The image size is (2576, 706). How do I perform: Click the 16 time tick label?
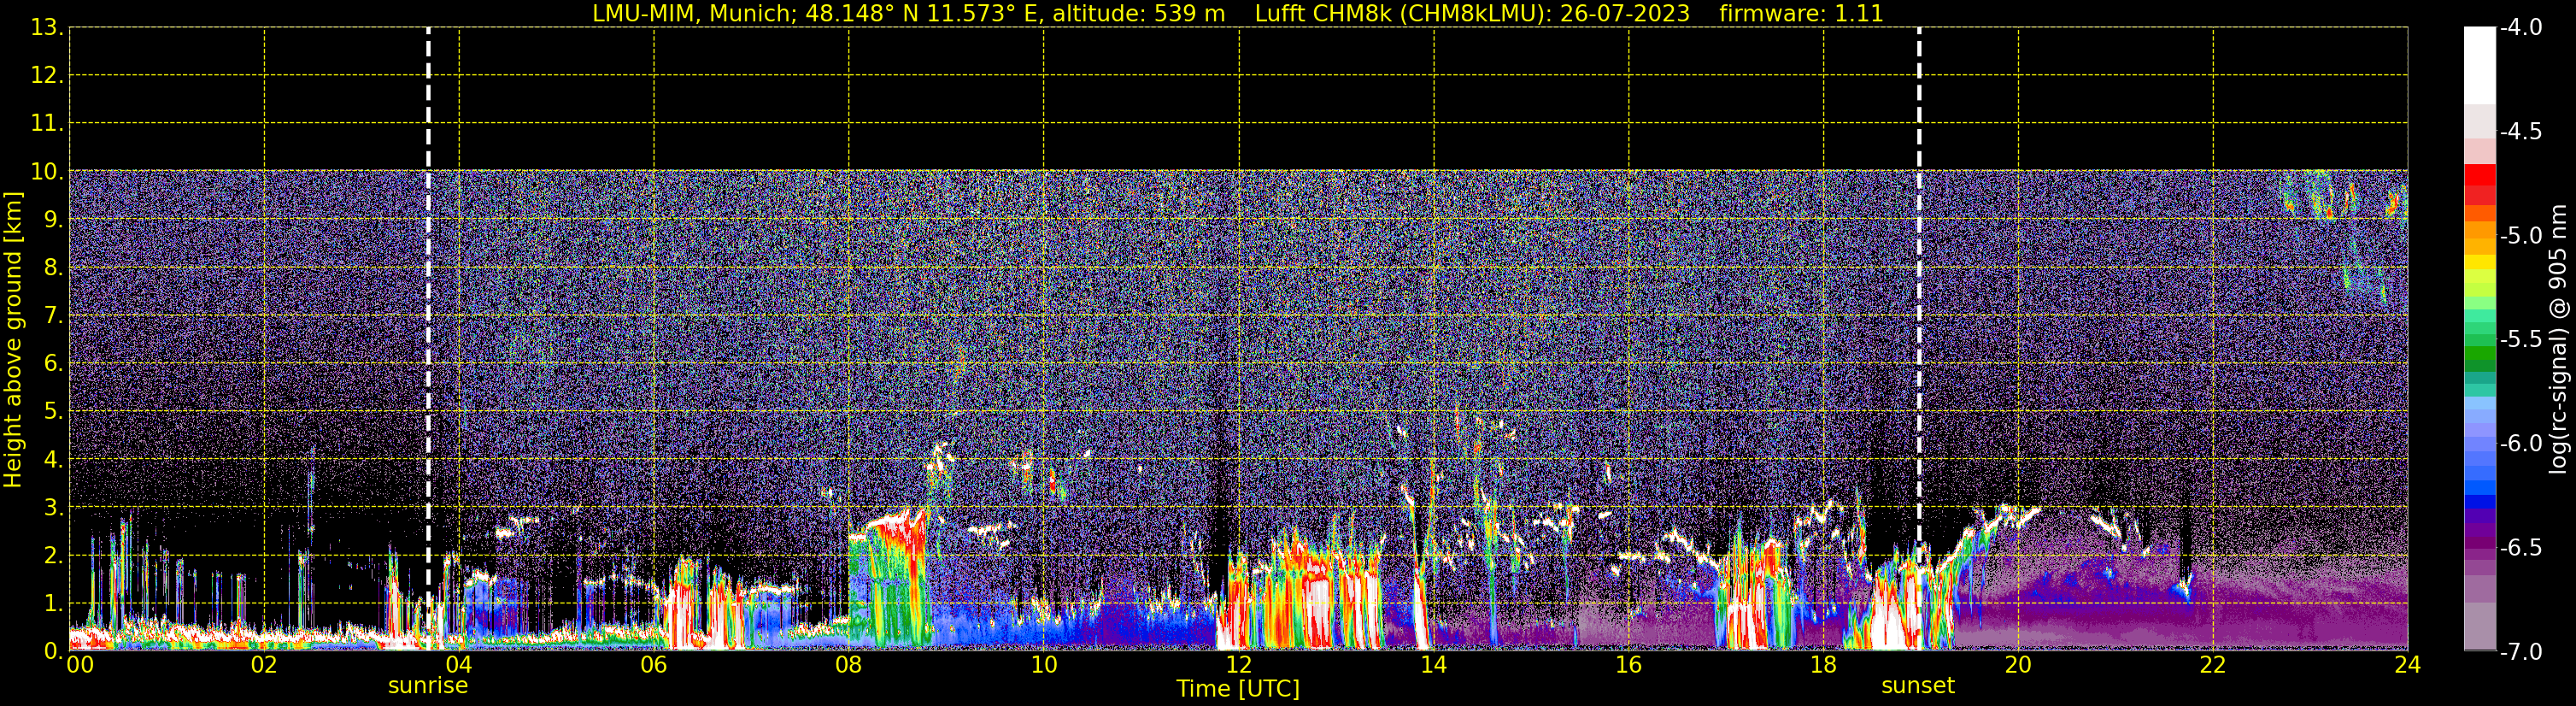point(1629,665)
